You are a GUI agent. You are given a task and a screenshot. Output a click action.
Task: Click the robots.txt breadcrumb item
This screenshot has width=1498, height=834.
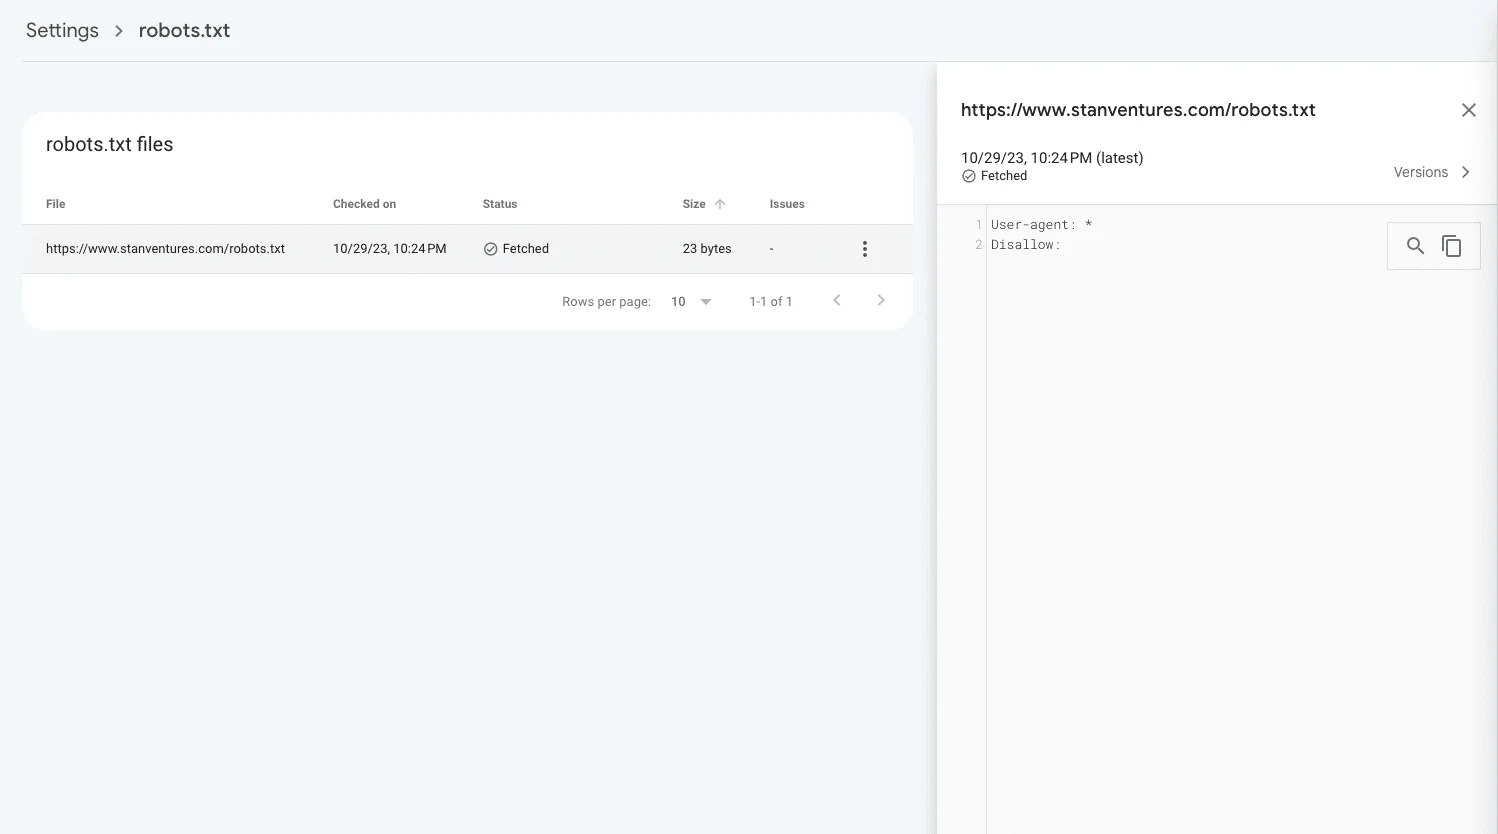pyautogui.click(x=184, y=30)
